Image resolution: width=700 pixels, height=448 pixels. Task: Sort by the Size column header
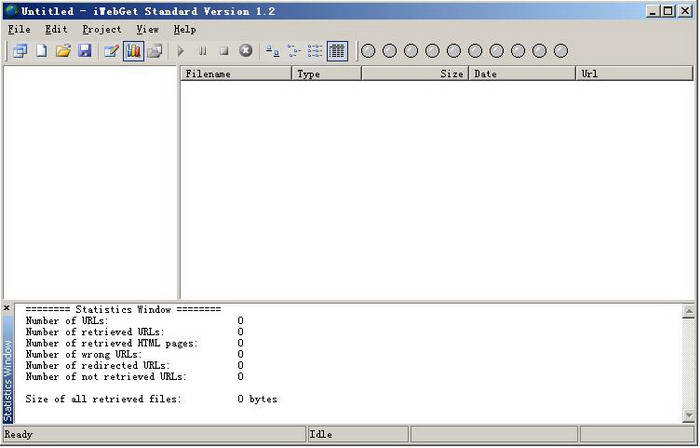(415, 74)
